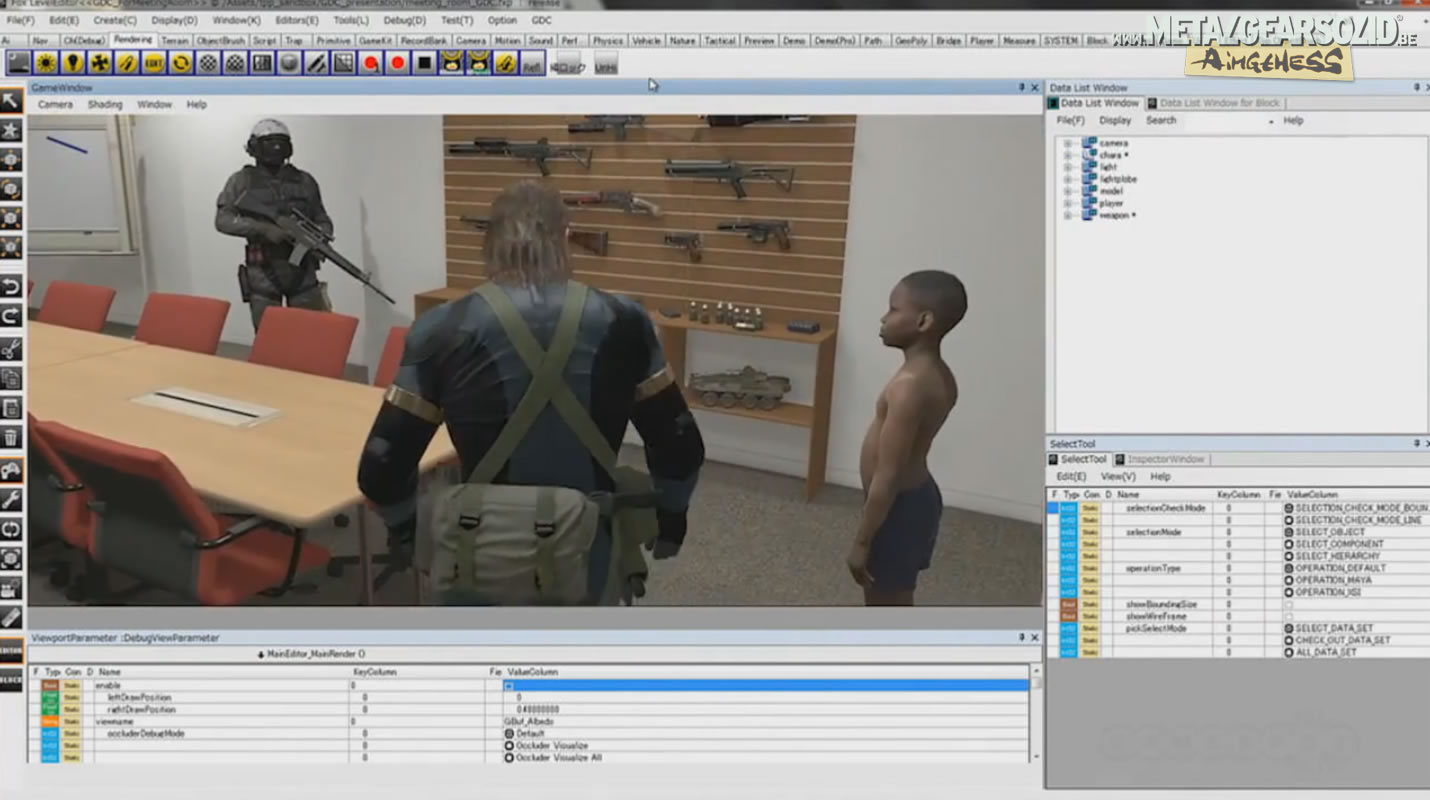The height and width of the screenshot is (800, 1430).
Task: Click the first checkered sphere icon in toolbar
Action: point(208,63)
